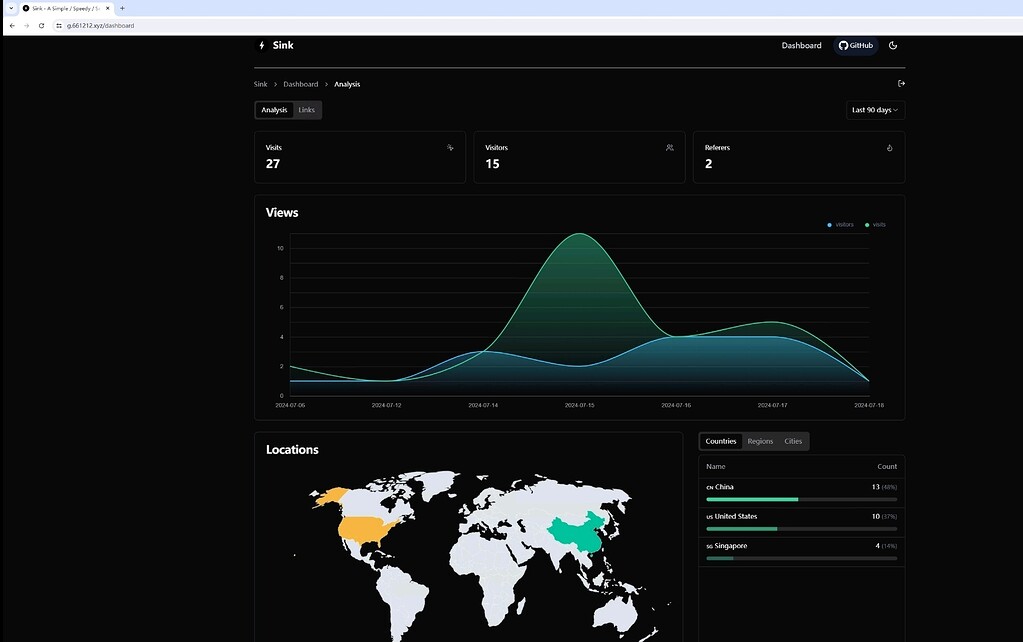Viewport: 1023px width, 642px height.
Task: Click the United States country row
Action: click(801, 522)
